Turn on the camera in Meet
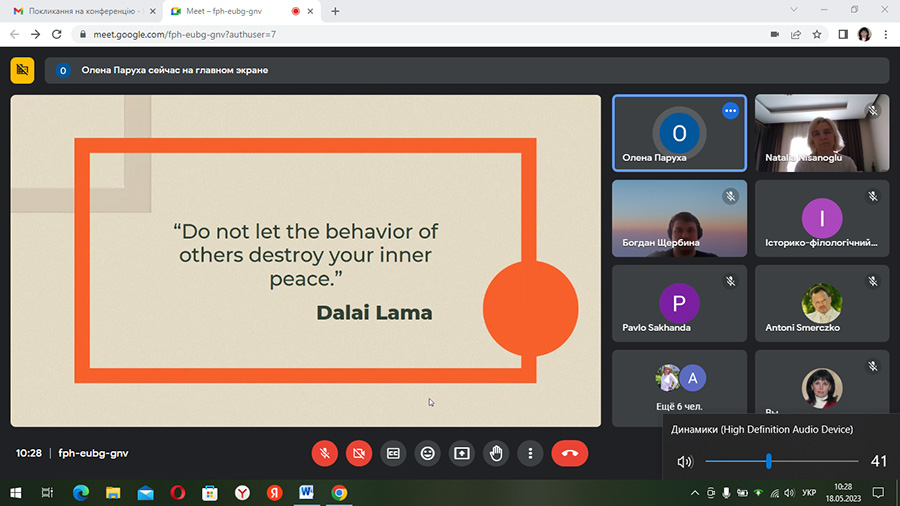This screenshot has width=900, height=506. pos(359,453)
